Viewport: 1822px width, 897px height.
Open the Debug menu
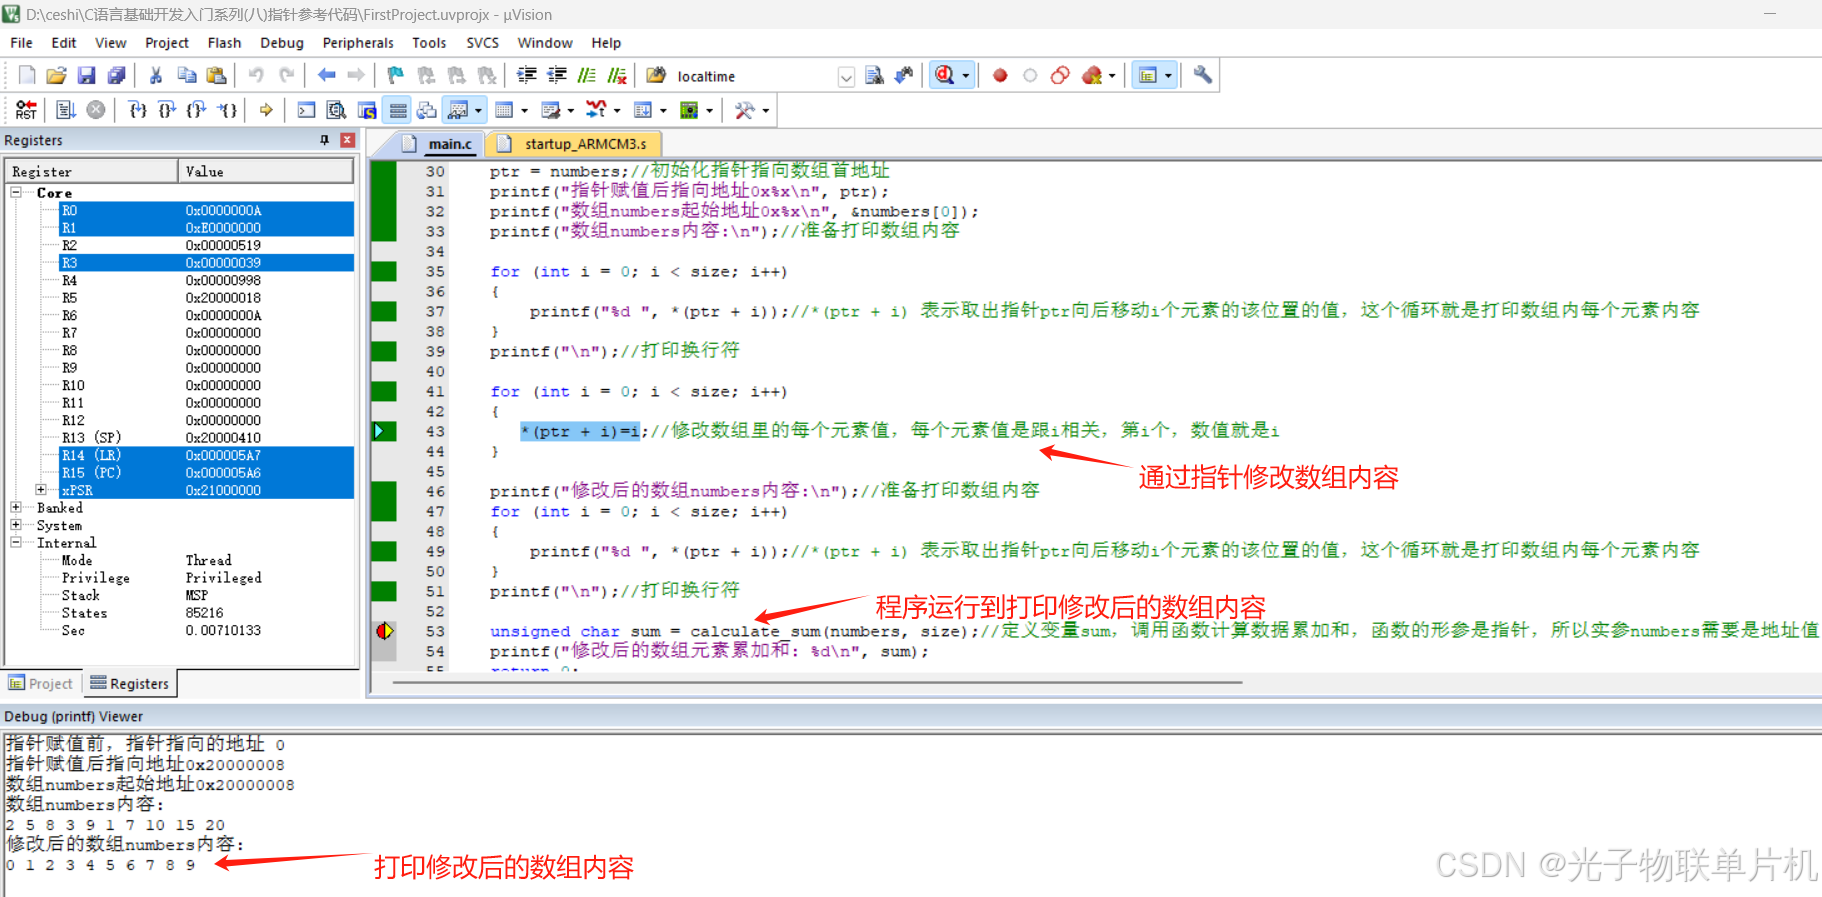point(282,43)
